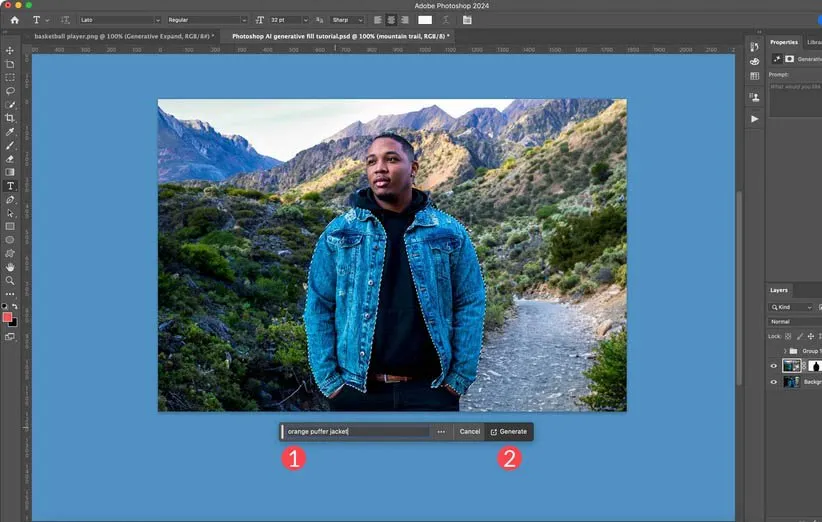Click the Actions play icon in side dock
822x522 pixels.
754,119
